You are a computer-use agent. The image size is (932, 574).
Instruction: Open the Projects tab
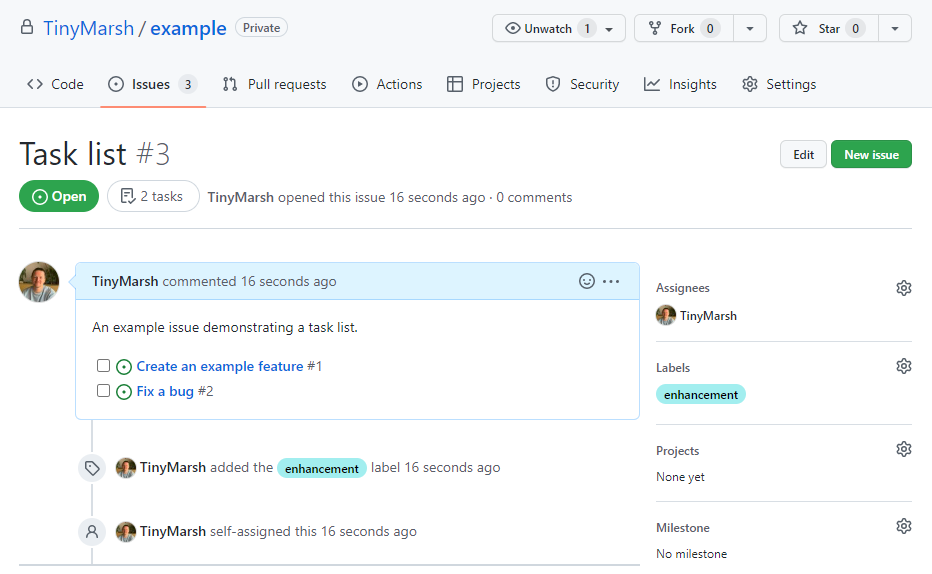pos(483,84)
